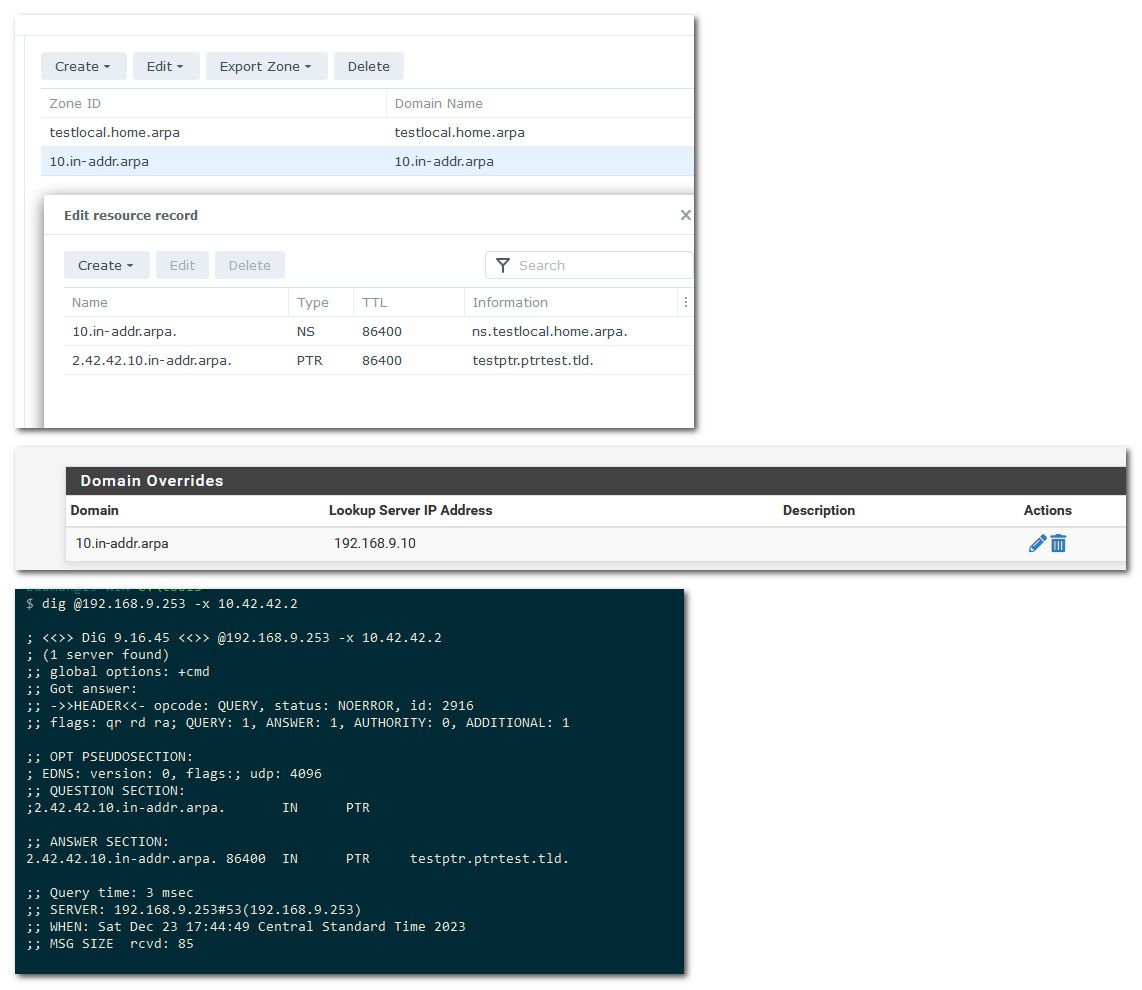Click the Delete button in zone toolbar
The width and height of the screenshot is (1142, 990).
coord(369,66)
